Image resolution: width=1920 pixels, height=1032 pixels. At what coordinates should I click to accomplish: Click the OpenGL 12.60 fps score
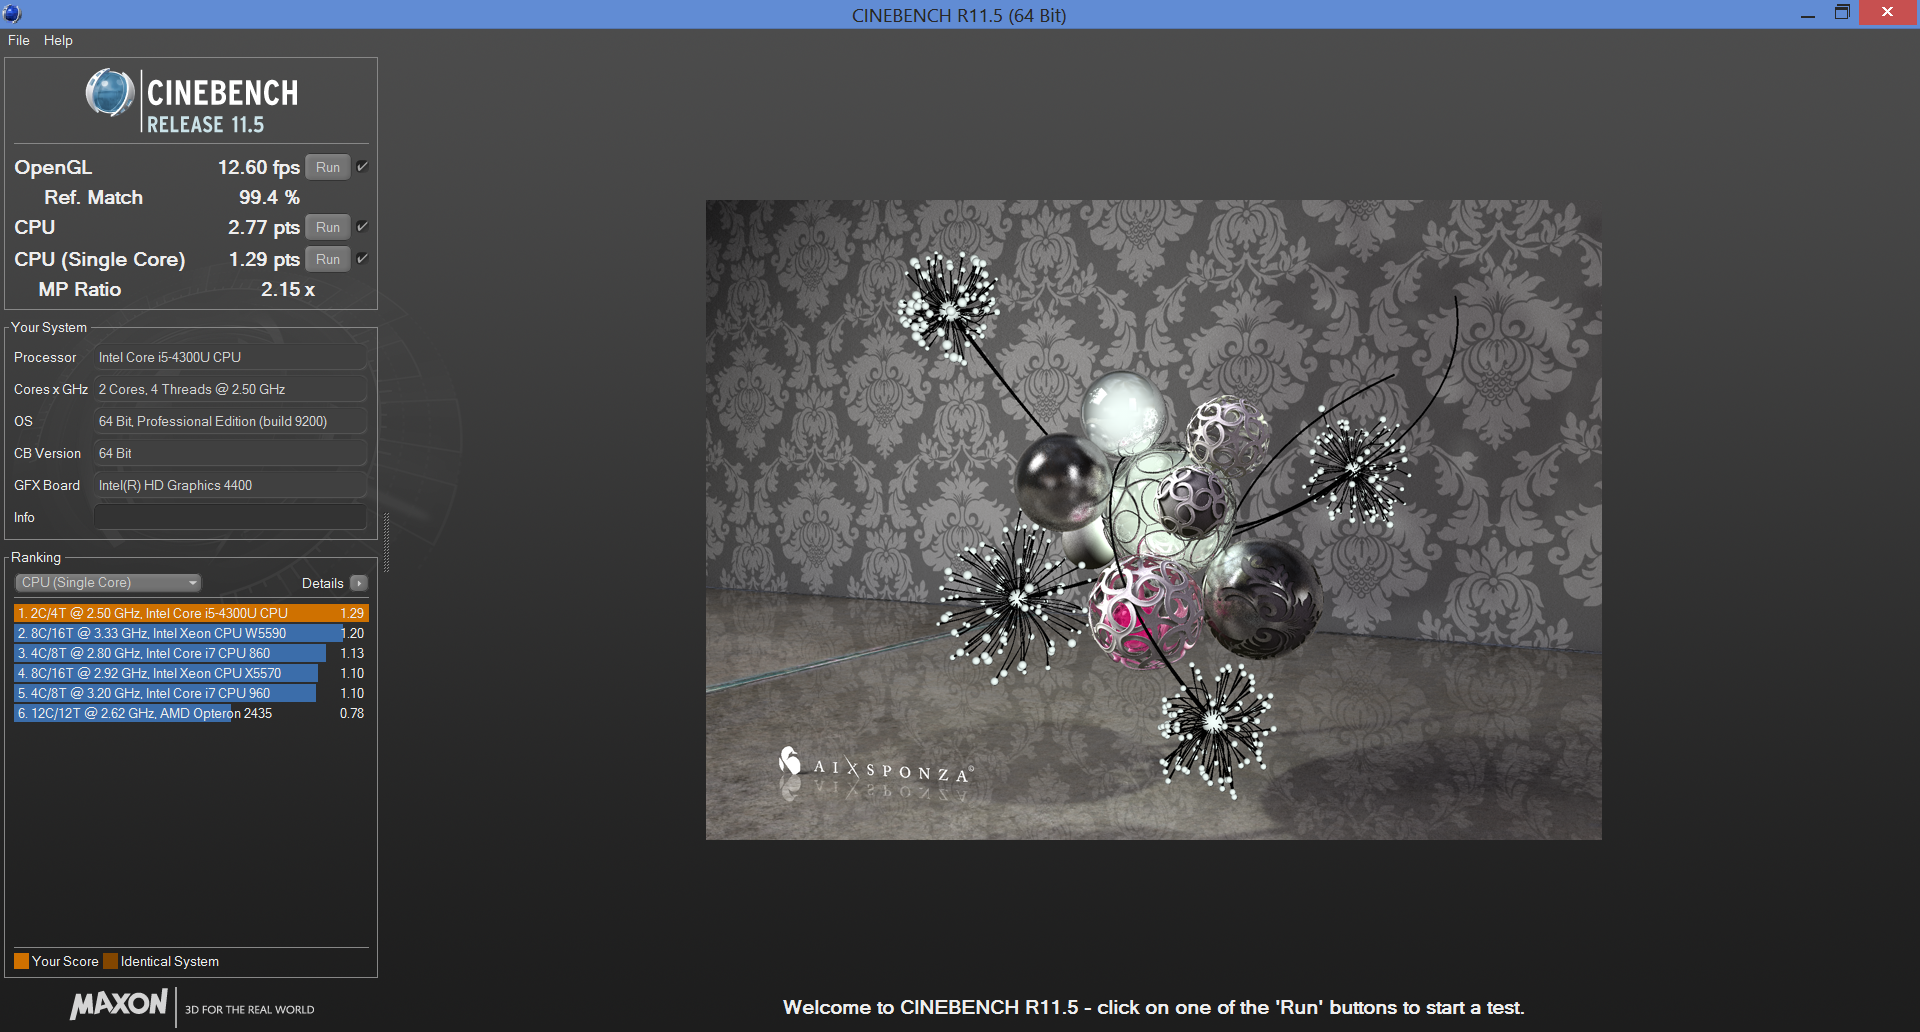pos(259,167)
